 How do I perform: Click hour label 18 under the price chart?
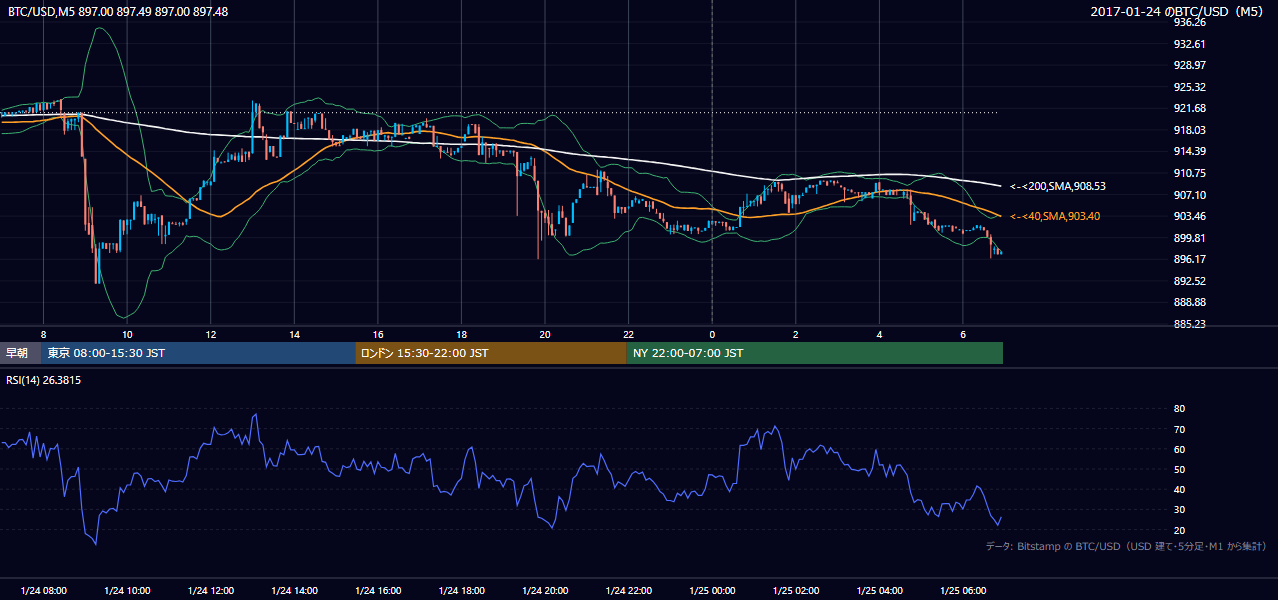point(461,334)
